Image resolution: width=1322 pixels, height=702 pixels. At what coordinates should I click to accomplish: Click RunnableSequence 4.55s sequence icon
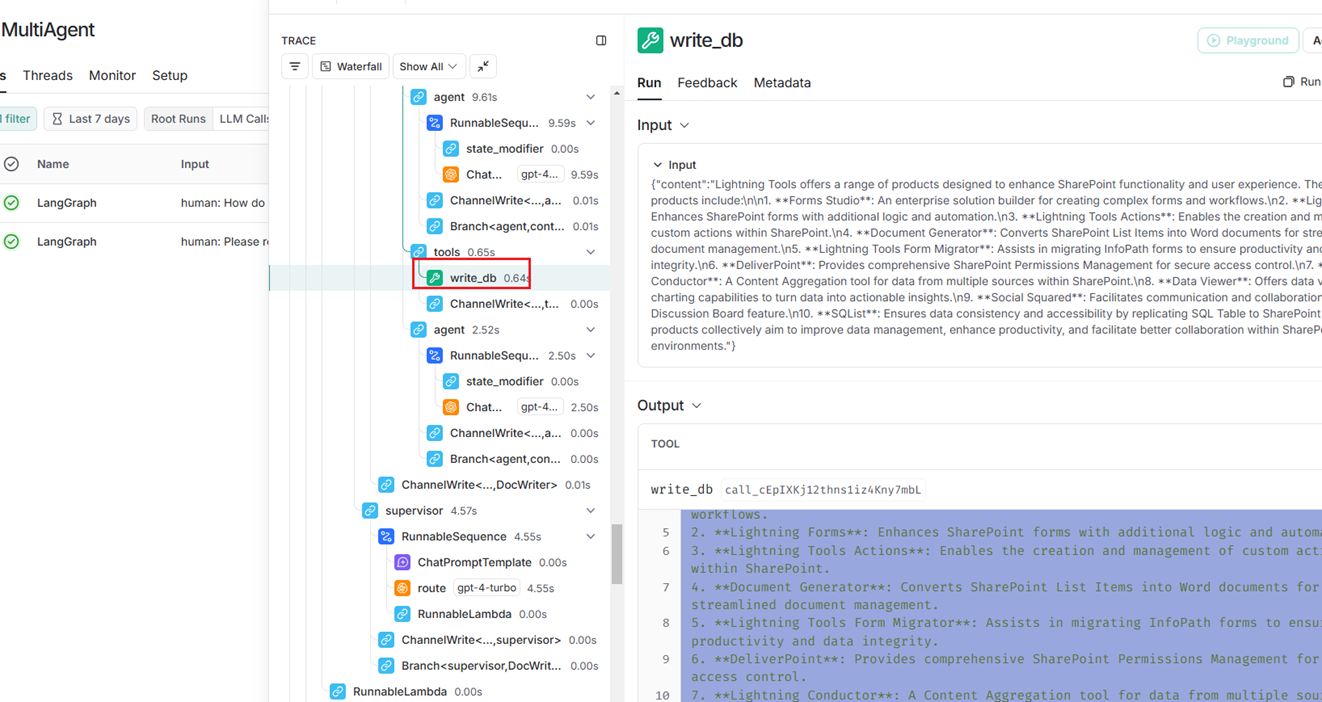coord(386,537)
